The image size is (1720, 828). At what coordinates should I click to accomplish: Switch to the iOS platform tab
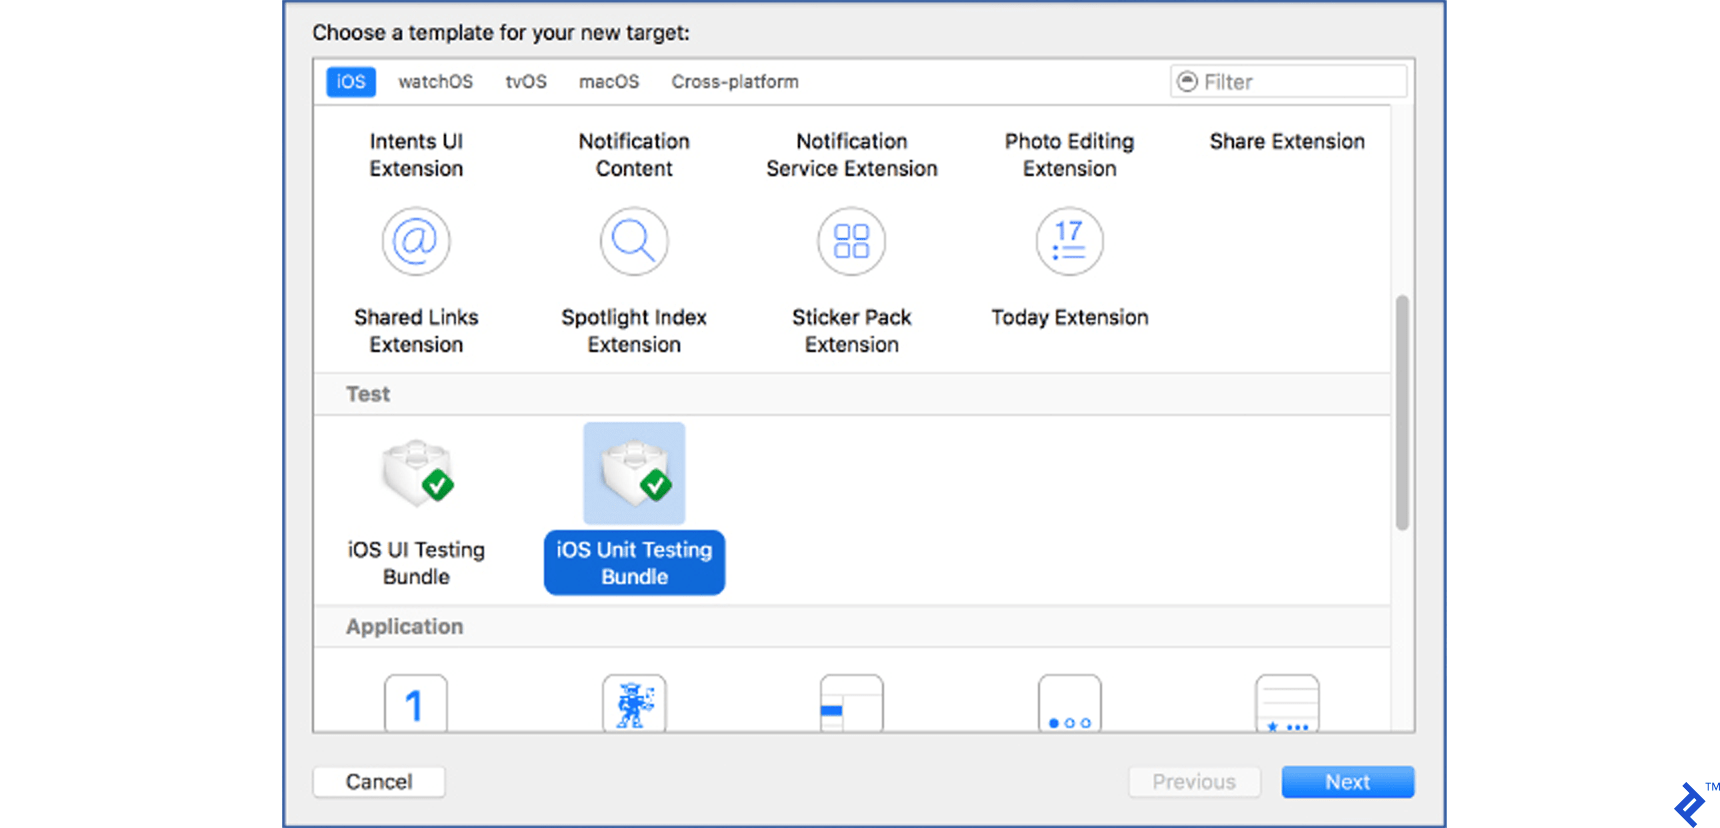[351, 81]
